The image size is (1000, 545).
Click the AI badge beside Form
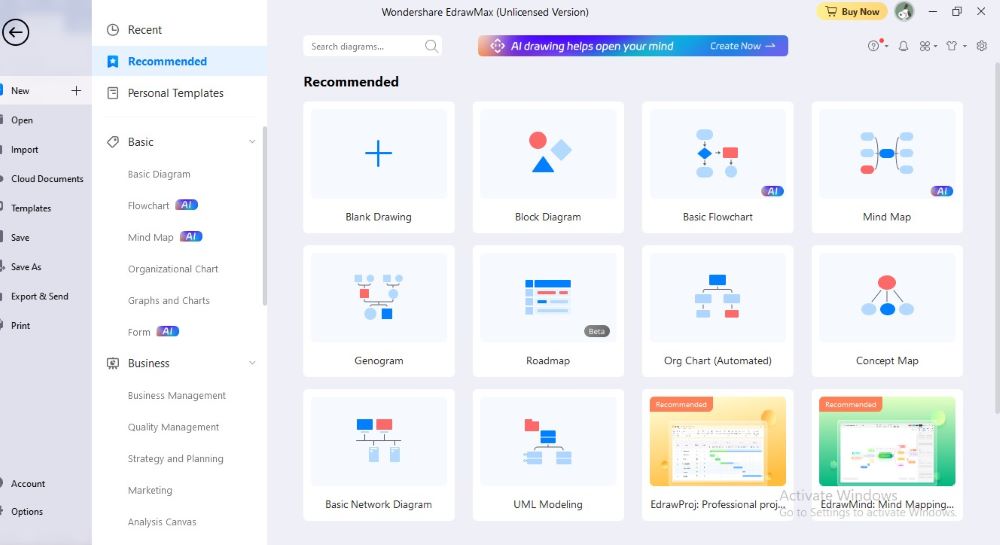pos(168,331)
